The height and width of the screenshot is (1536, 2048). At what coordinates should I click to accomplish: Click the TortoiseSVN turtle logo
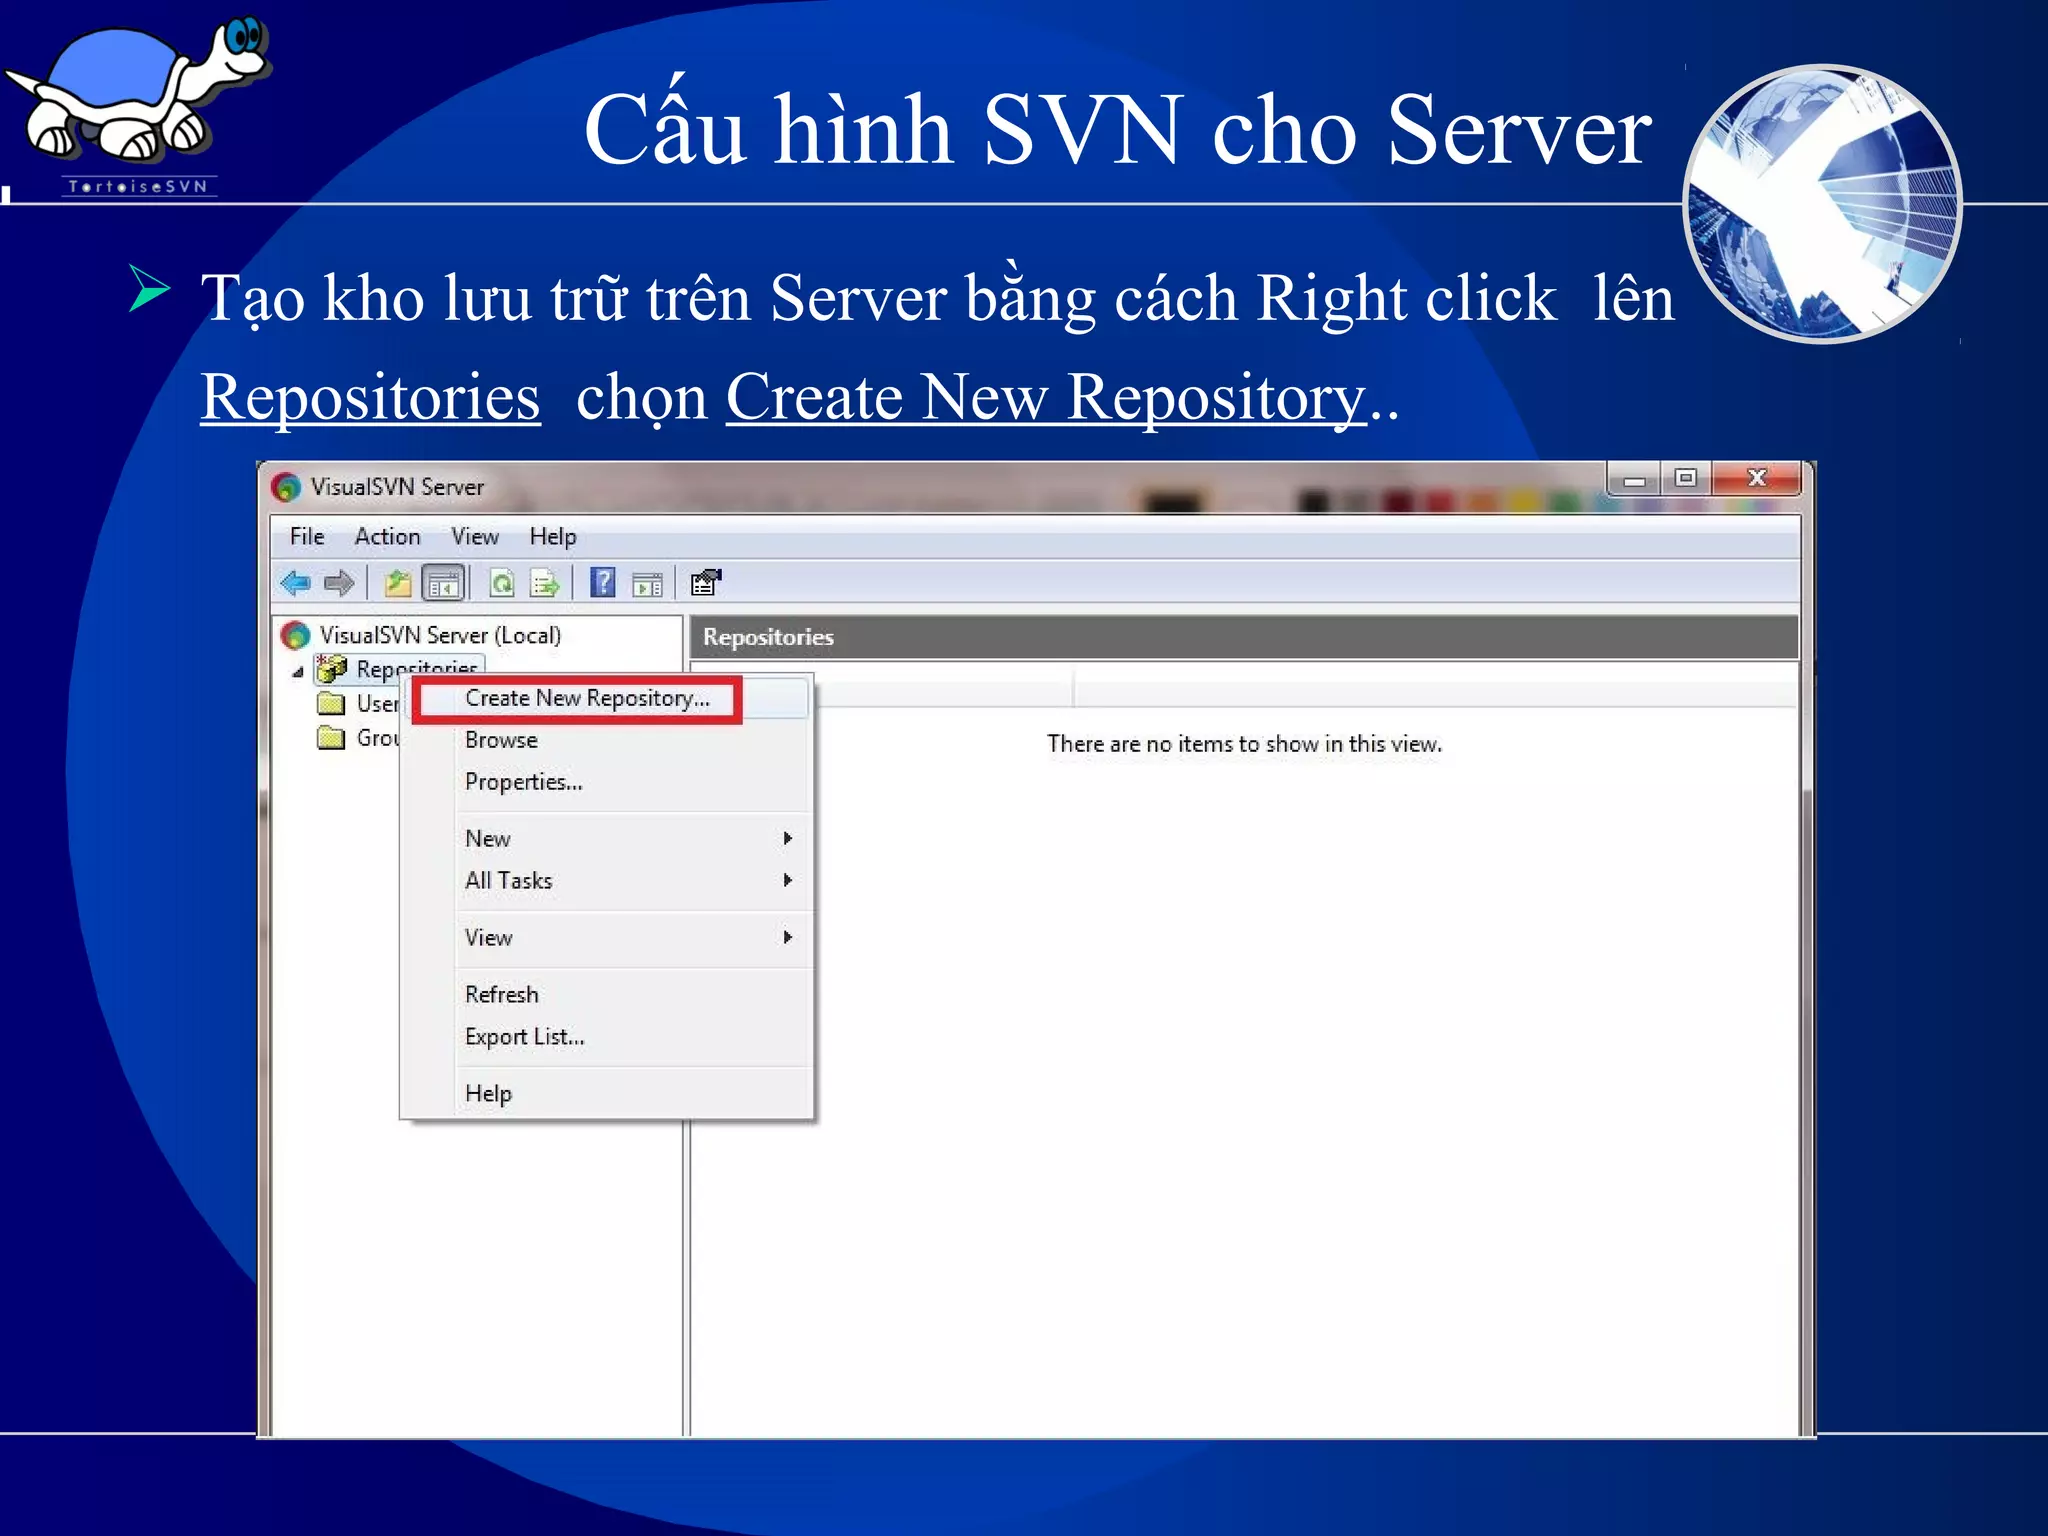pyautogui.click(x=136, y=104)
